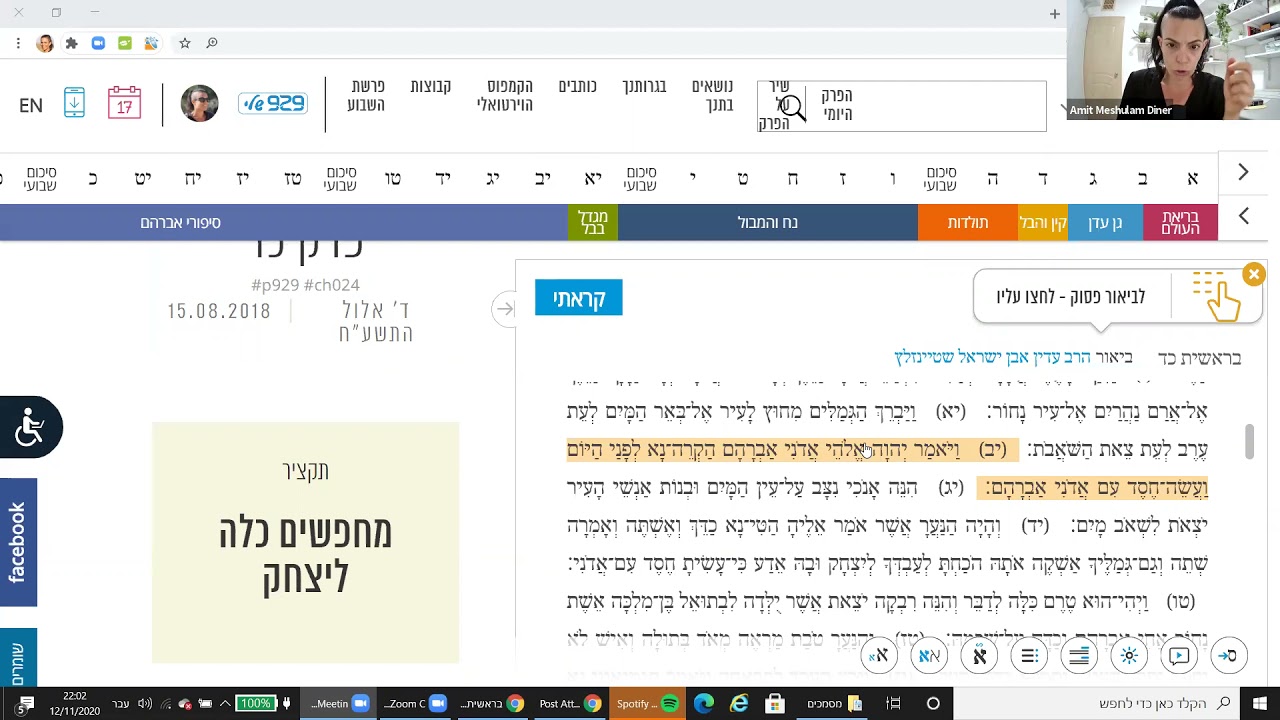
Task: Open the Chrome three-dot menu
Action: (18, 43)
